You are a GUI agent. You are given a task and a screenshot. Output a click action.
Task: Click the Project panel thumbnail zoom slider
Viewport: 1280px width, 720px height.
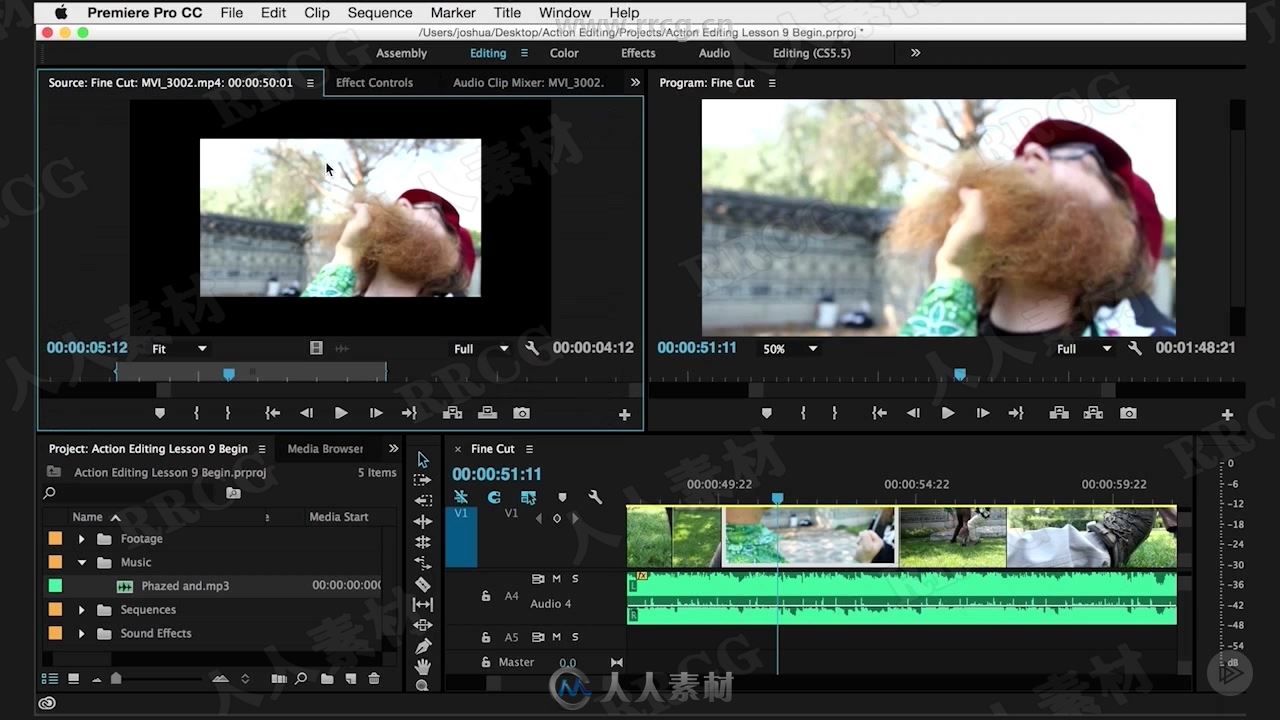[x=116, y=679]
